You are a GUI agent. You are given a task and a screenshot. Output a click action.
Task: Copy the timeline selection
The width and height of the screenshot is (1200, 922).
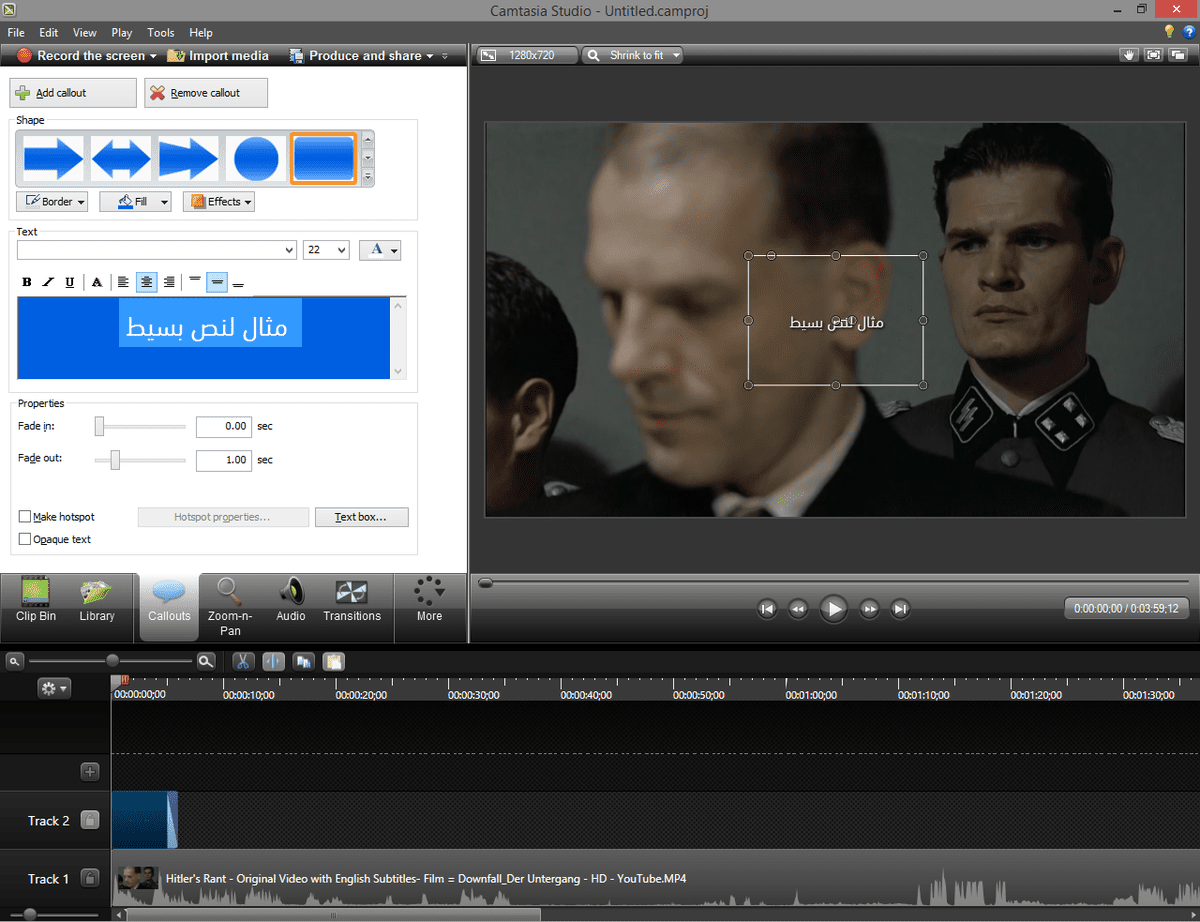click(304, 661)
